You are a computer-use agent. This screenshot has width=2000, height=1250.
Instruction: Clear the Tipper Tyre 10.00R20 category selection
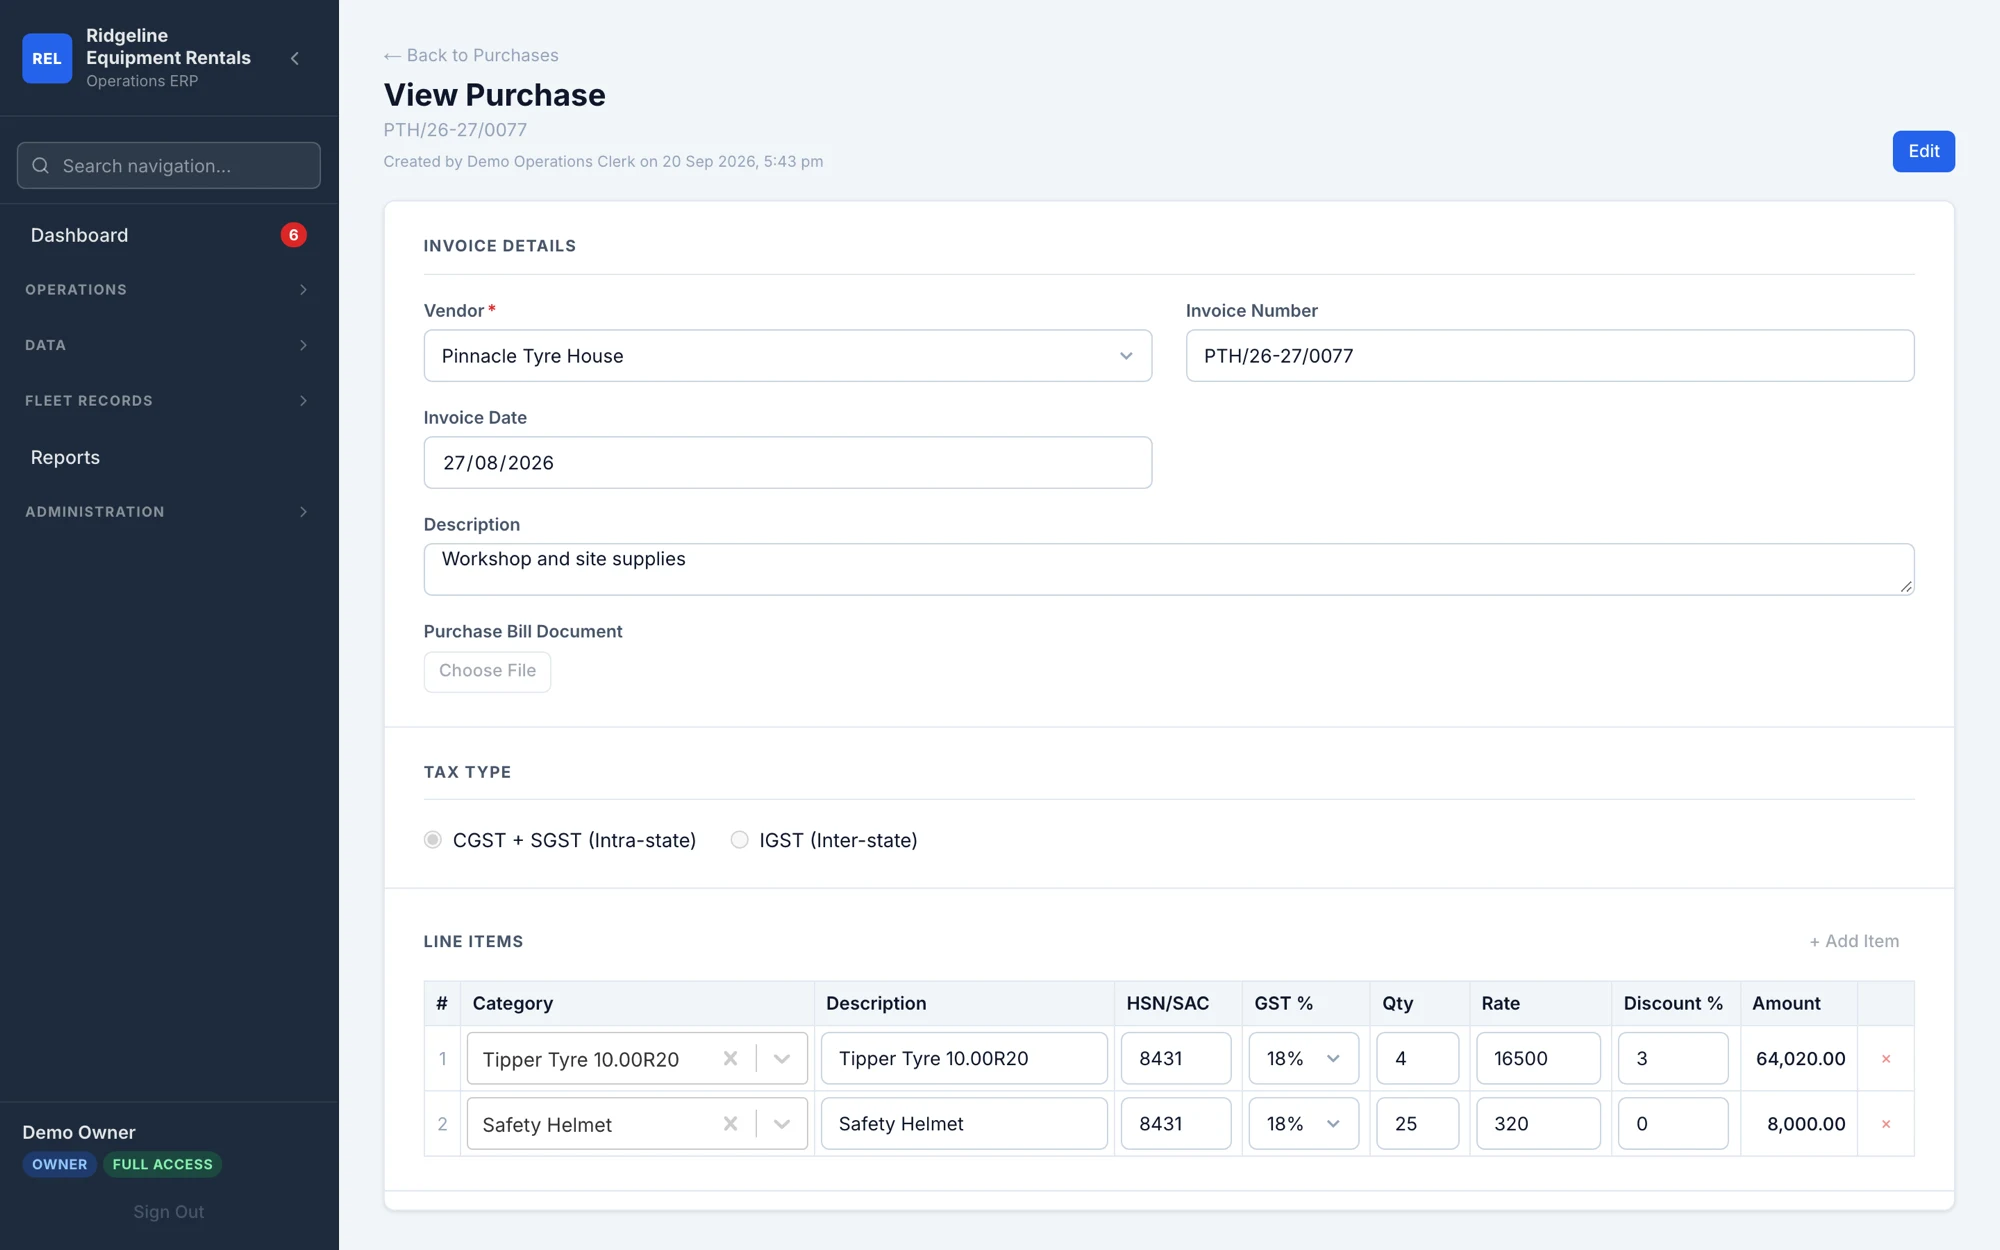click(x=730, y=1058)
